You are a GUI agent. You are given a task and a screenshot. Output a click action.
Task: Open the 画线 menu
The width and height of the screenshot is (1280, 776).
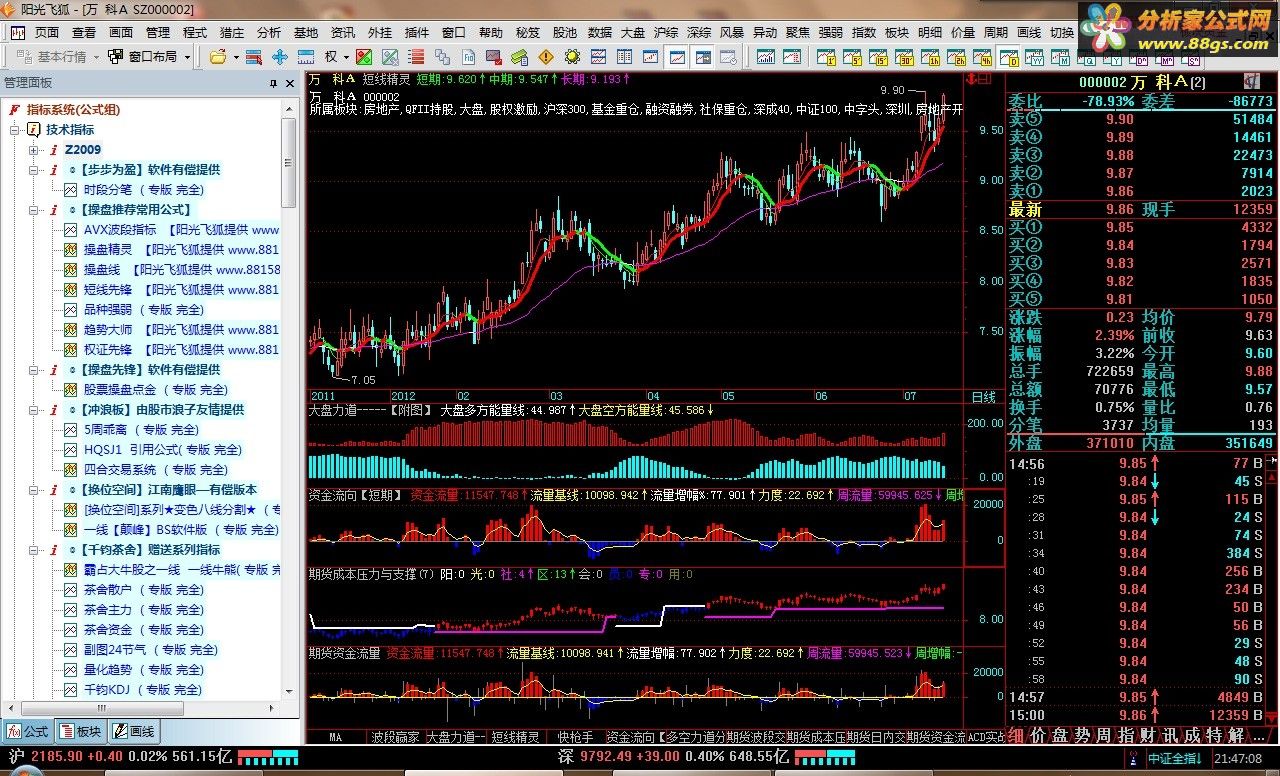tap(1029, 32)
